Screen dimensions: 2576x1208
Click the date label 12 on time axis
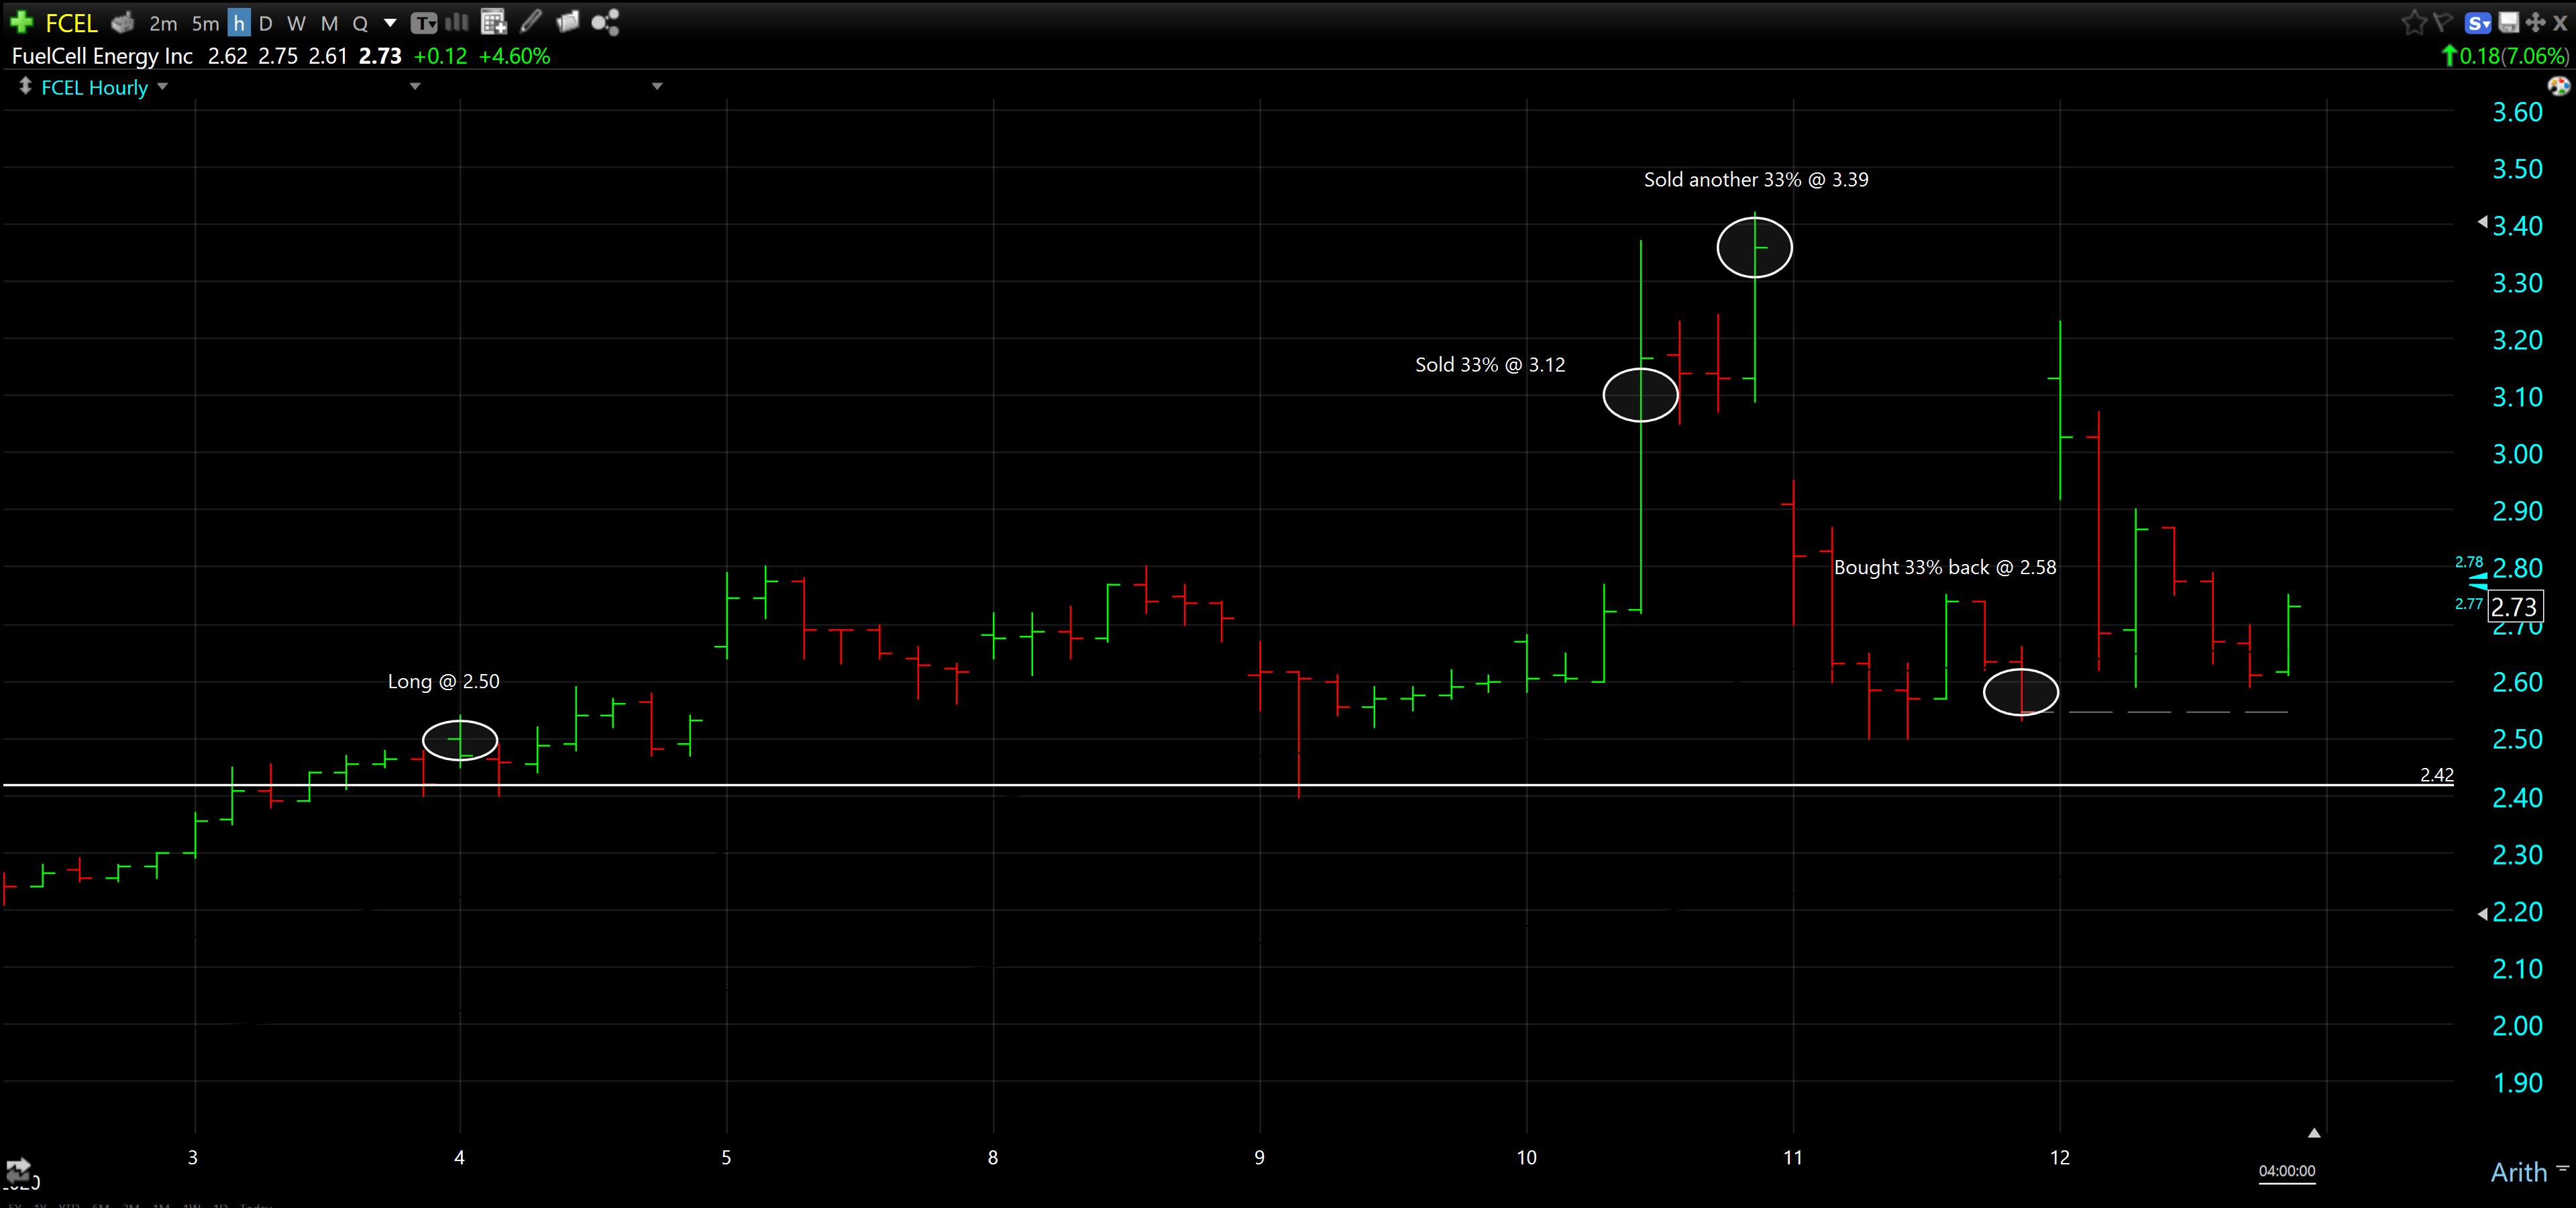[x=2060, y=1158]
